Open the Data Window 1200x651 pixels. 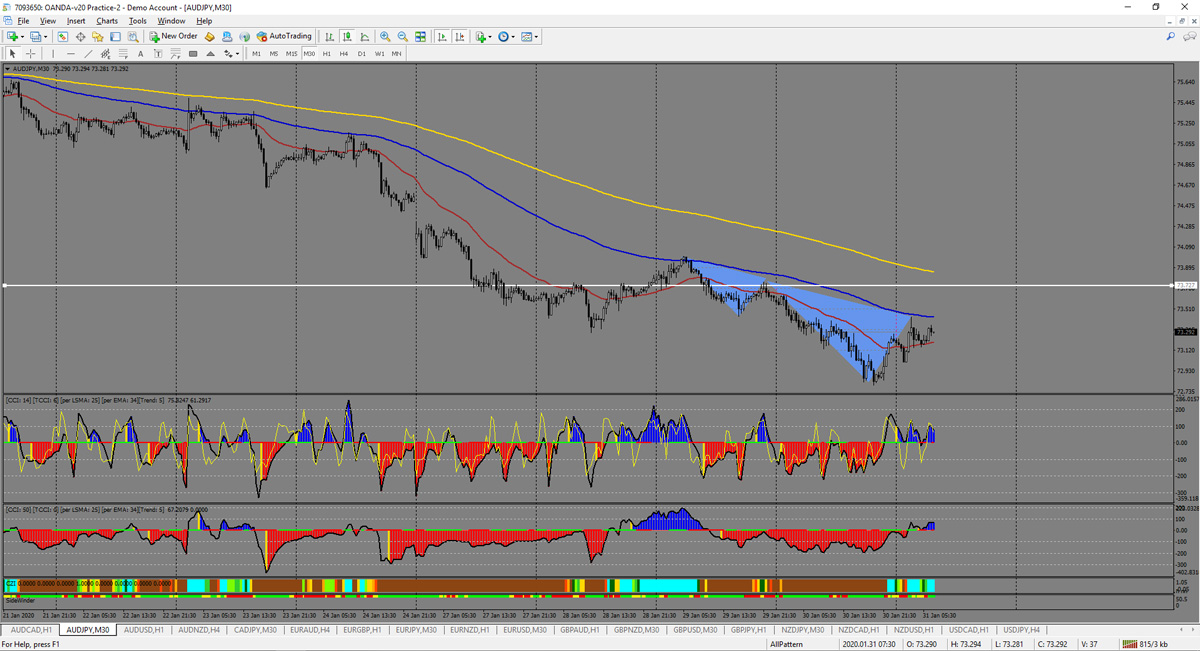[x=81, y=37]
